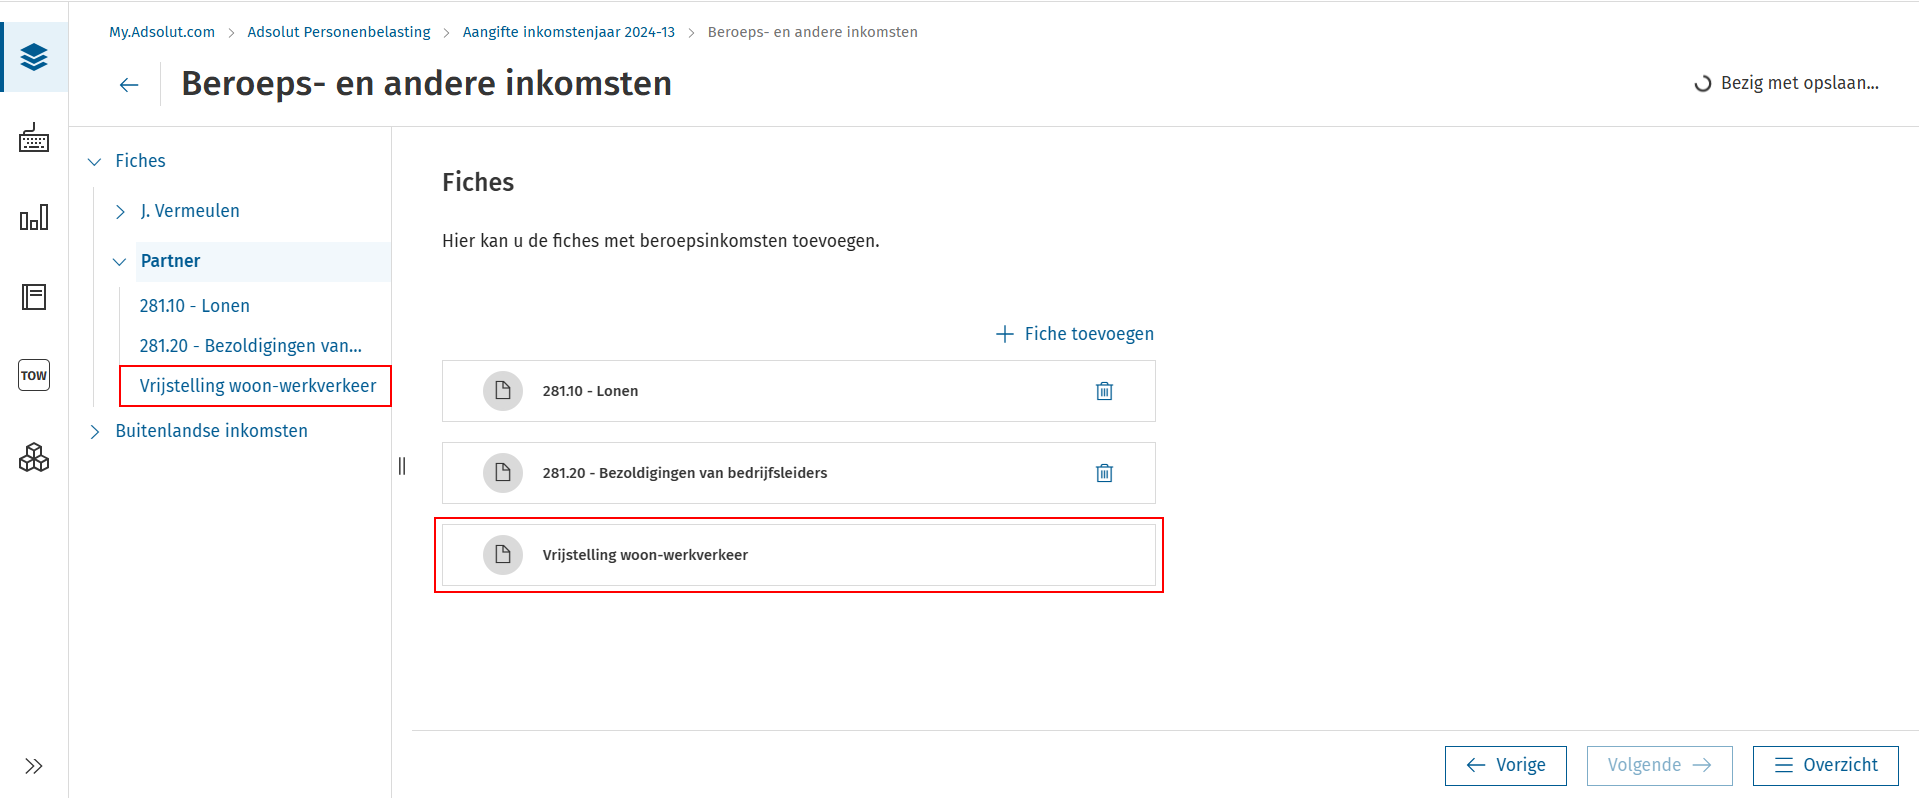
Task: Open Adsolut Personenbelasting breadcrumb link
Action: (x=339, y=32)
